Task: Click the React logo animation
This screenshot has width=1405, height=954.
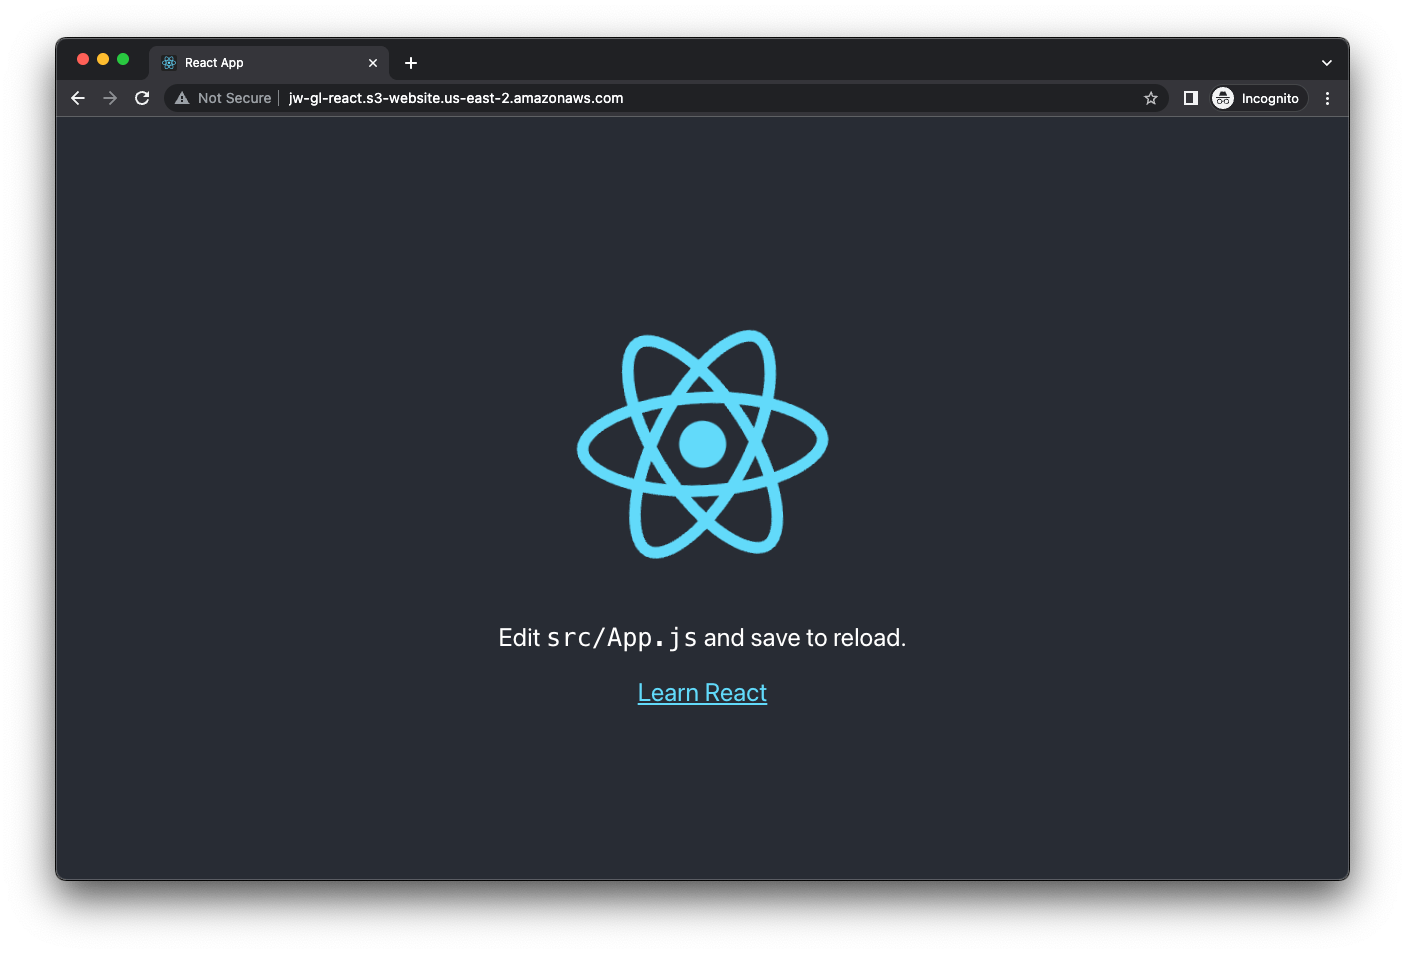Action: click(702, 443)
